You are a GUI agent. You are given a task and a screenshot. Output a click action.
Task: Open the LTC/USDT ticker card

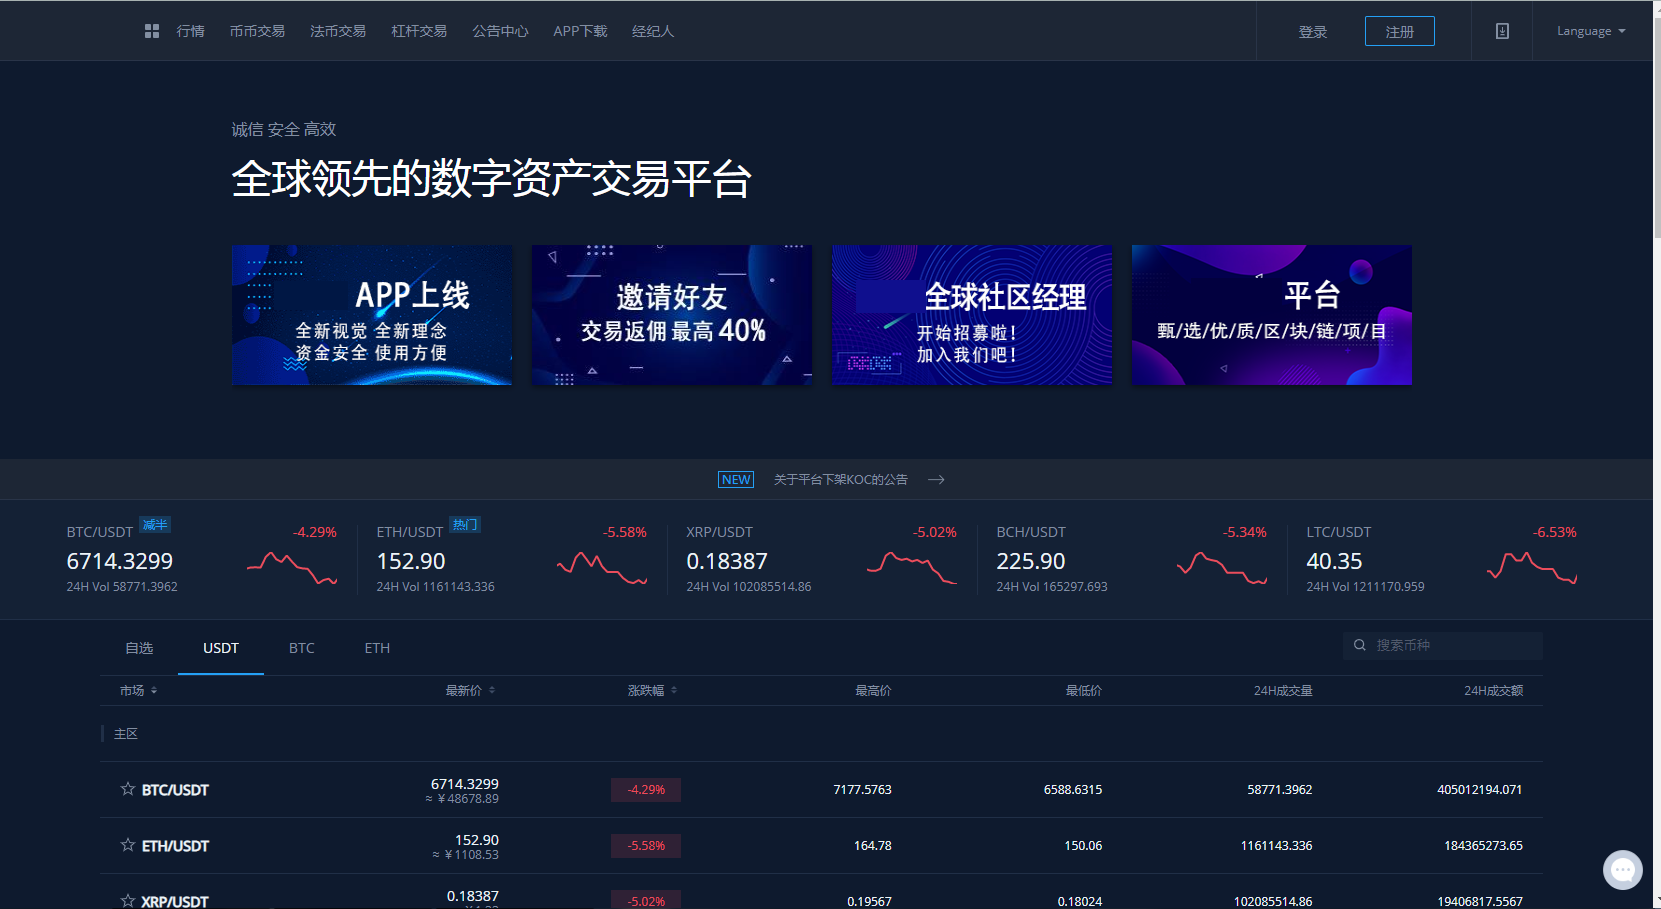click(x=1440, y=559)
